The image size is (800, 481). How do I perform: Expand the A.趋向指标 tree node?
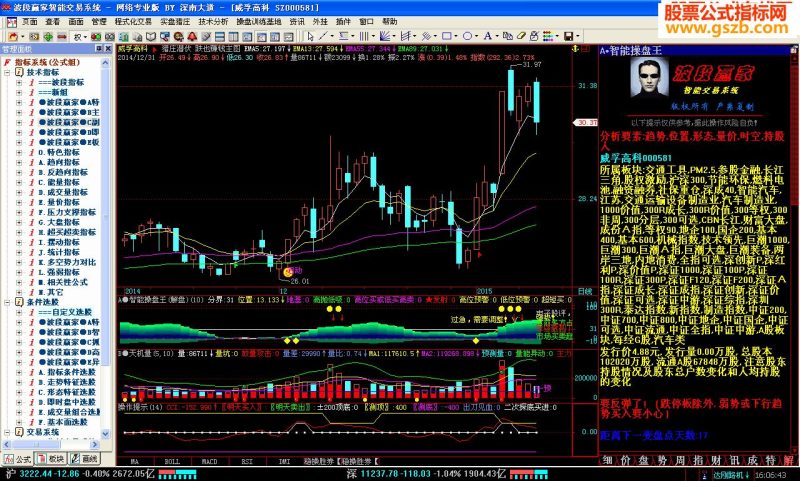(19, 162)
